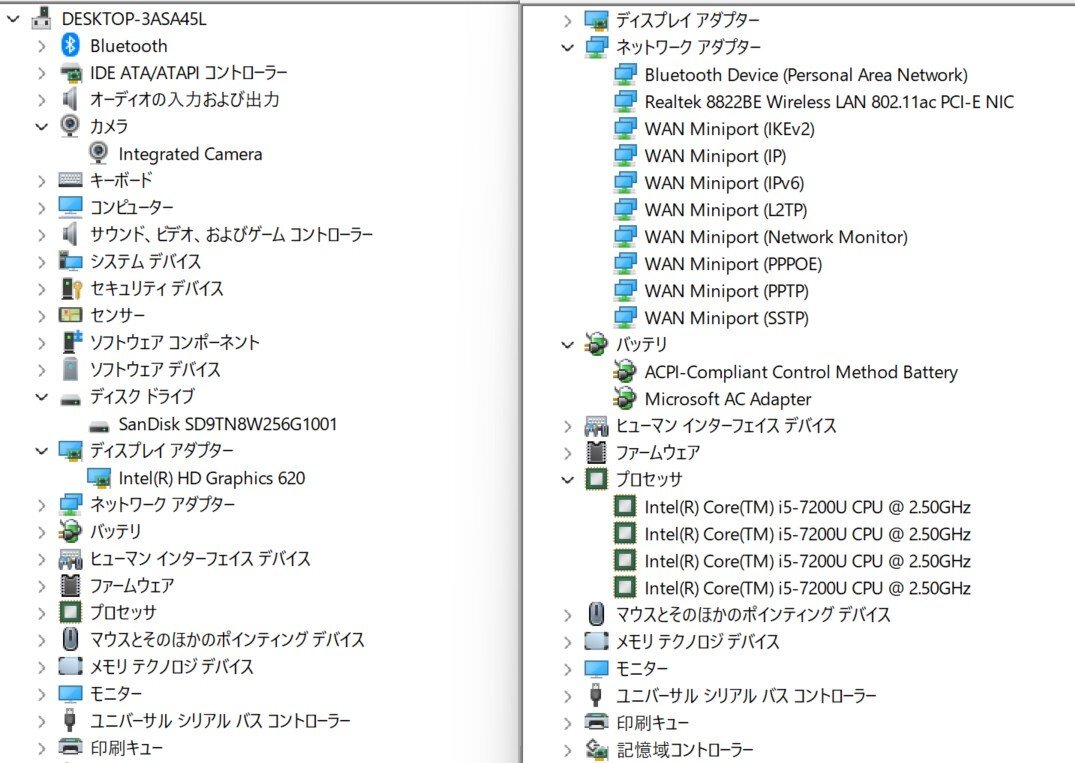The width and height of the screenshot is (1075, 763).
Task: Click the Realtek 8822BE Wireless LAN icon
Action: (x=625, y=102)
